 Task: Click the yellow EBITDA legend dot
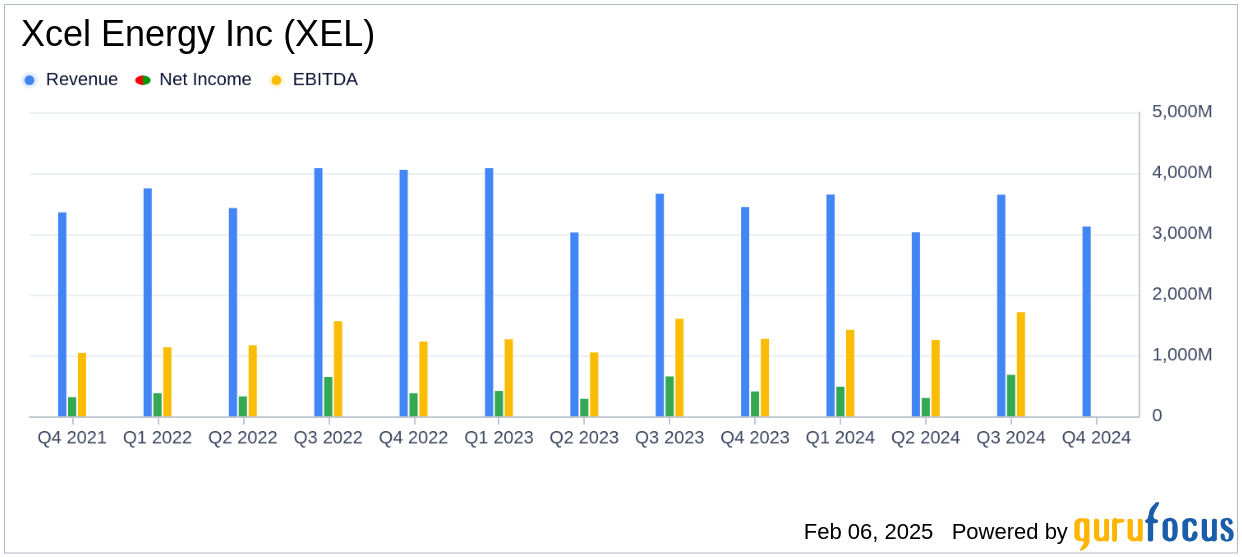(x=277, y=80)
